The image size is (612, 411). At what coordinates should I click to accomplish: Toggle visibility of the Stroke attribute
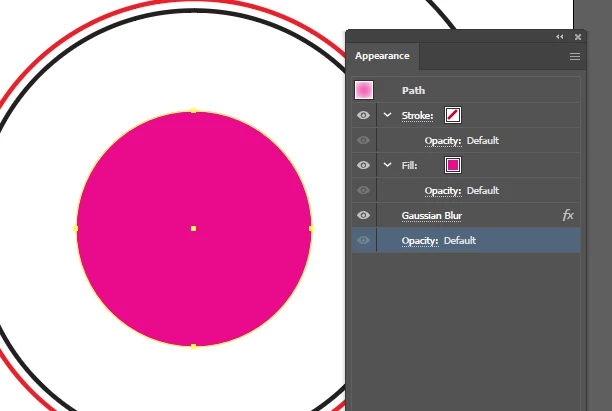point(363,115)
